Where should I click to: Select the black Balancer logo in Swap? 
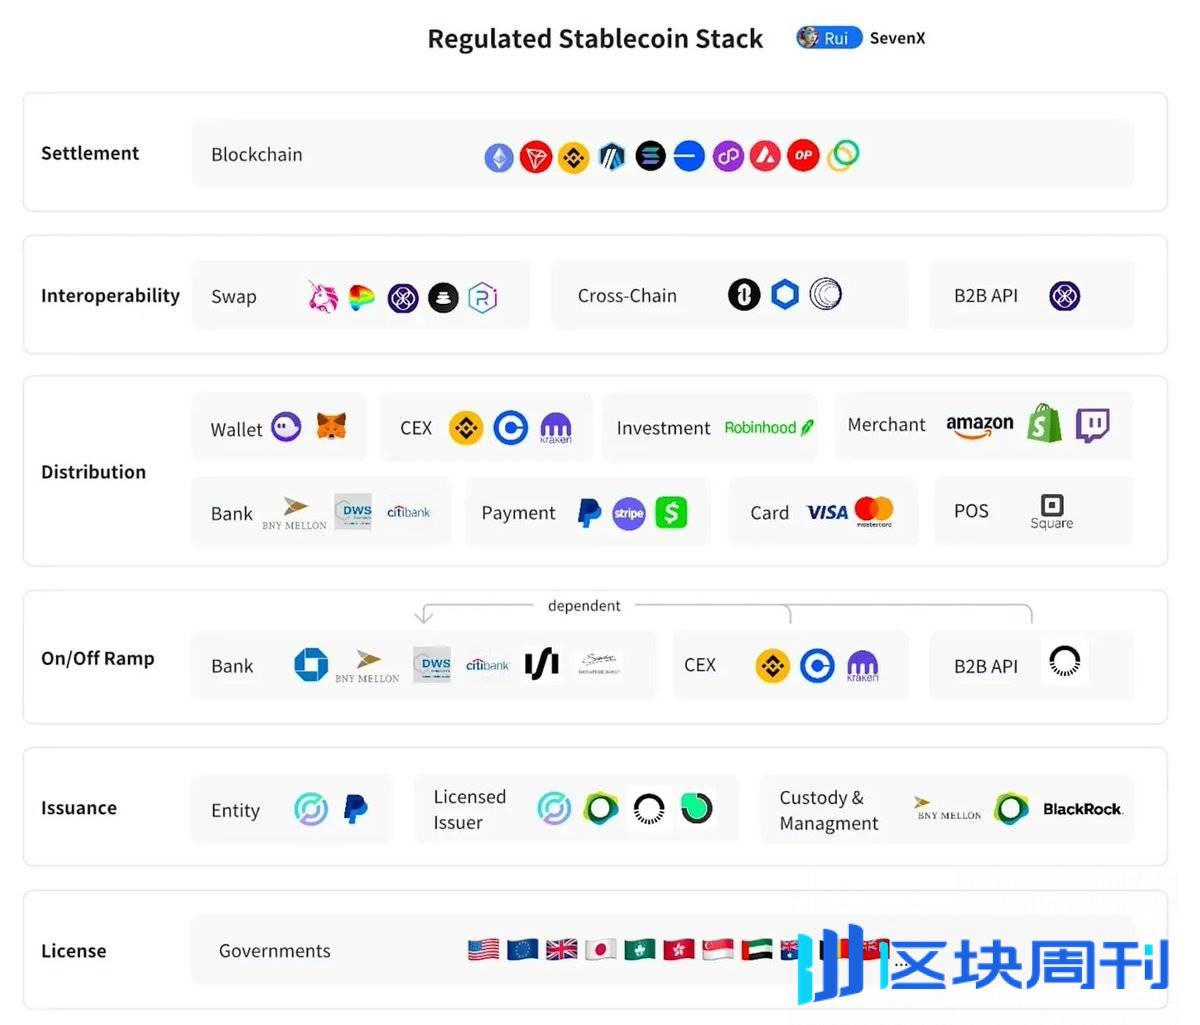[443, 297]
